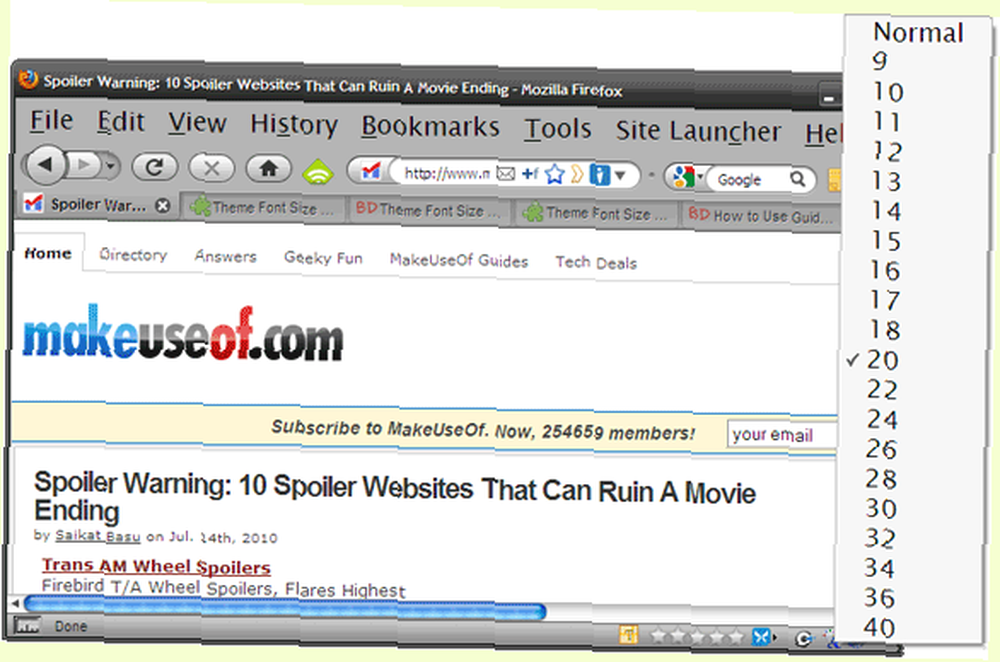Open the Bookmarks menu
Viewport: 1000px width, 662px height.
coord(430,126)
